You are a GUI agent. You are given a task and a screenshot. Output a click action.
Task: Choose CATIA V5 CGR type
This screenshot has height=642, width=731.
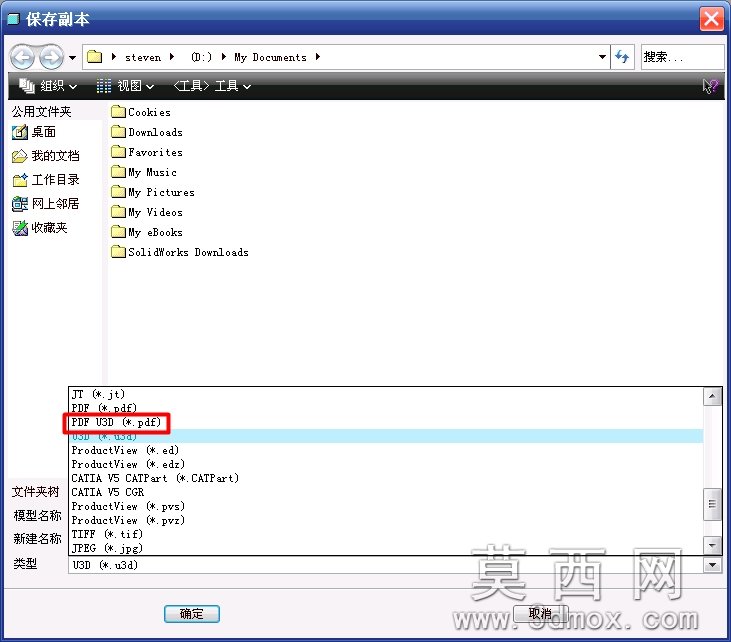pyautogui.click(x=386, y=492)
